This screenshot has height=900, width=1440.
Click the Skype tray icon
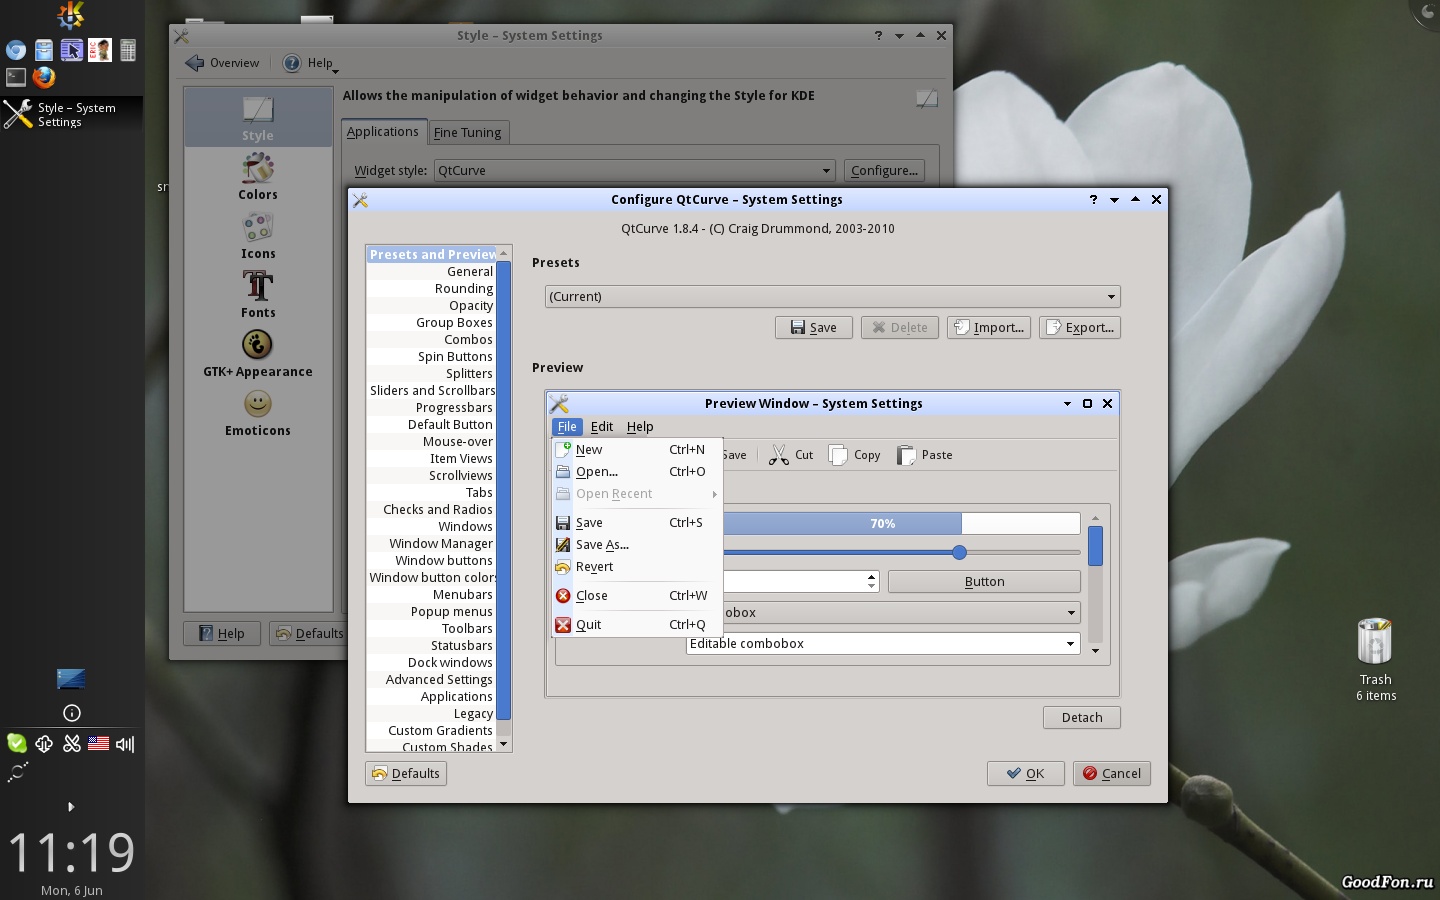[17, 743]
